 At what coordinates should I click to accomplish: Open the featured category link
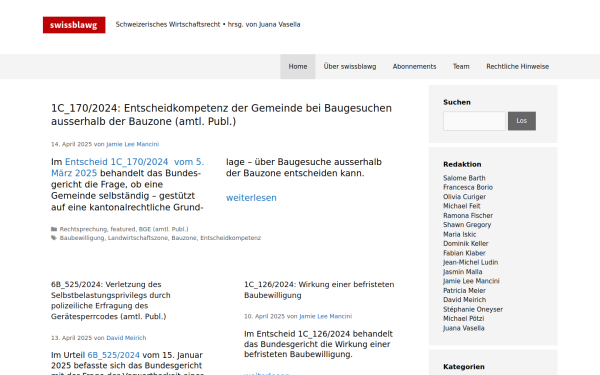point(123,229)
